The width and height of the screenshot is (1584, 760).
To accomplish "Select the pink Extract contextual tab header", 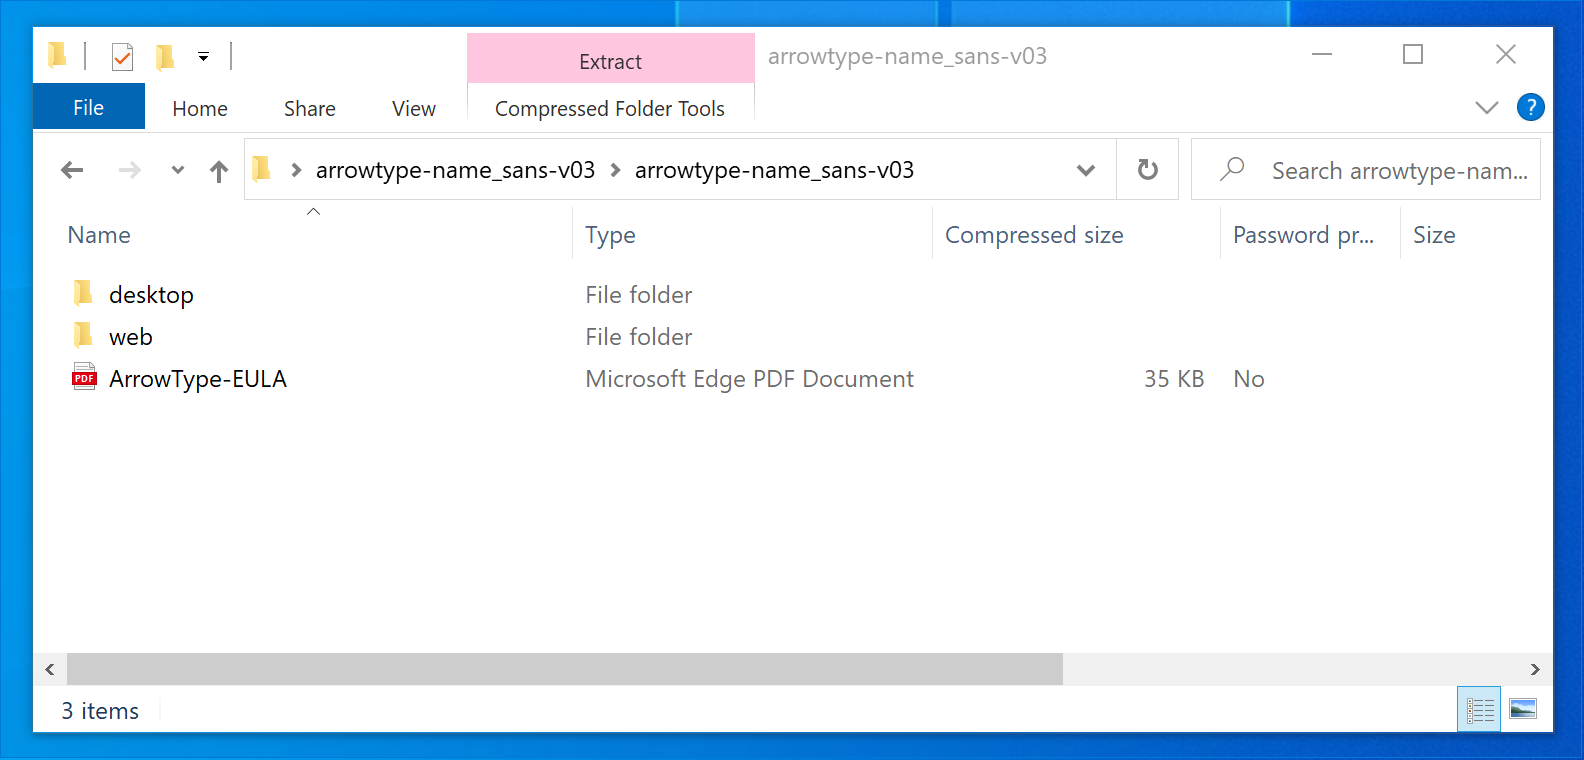I will tap(610, 60).
